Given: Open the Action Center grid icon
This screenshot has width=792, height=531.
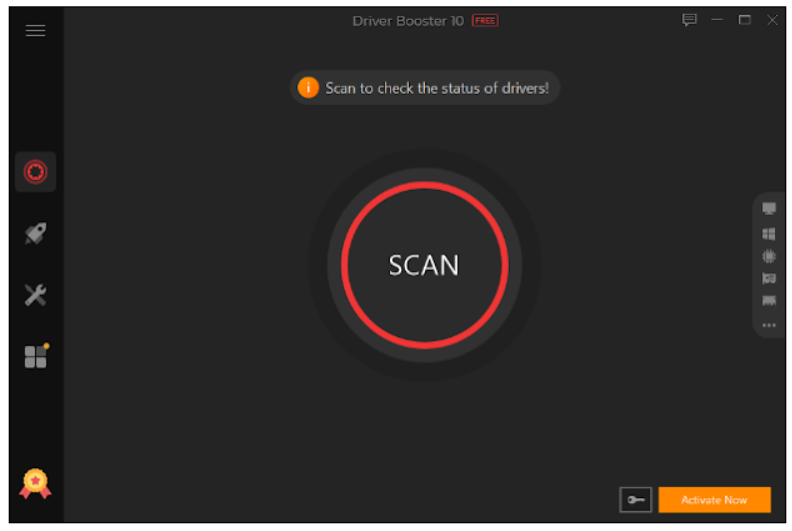Looking at the screenshot, I should [x=36, y=356].
